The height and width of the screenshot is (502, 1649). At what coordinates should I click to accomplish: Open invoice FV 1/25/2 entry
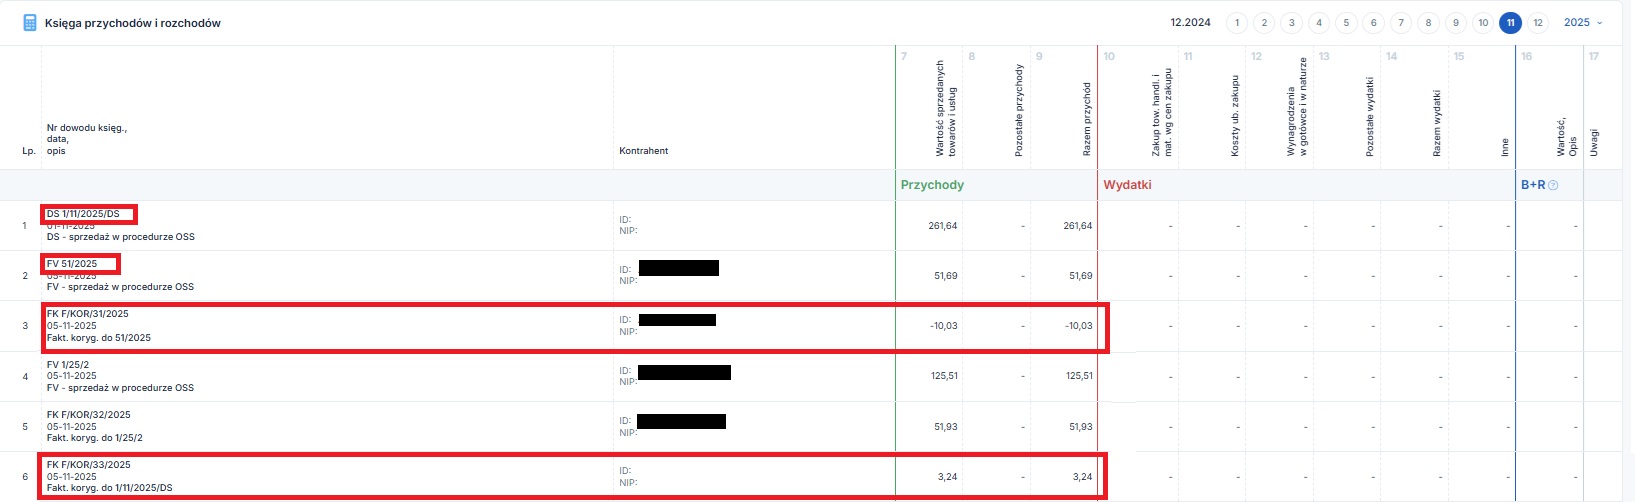point(68,365)
